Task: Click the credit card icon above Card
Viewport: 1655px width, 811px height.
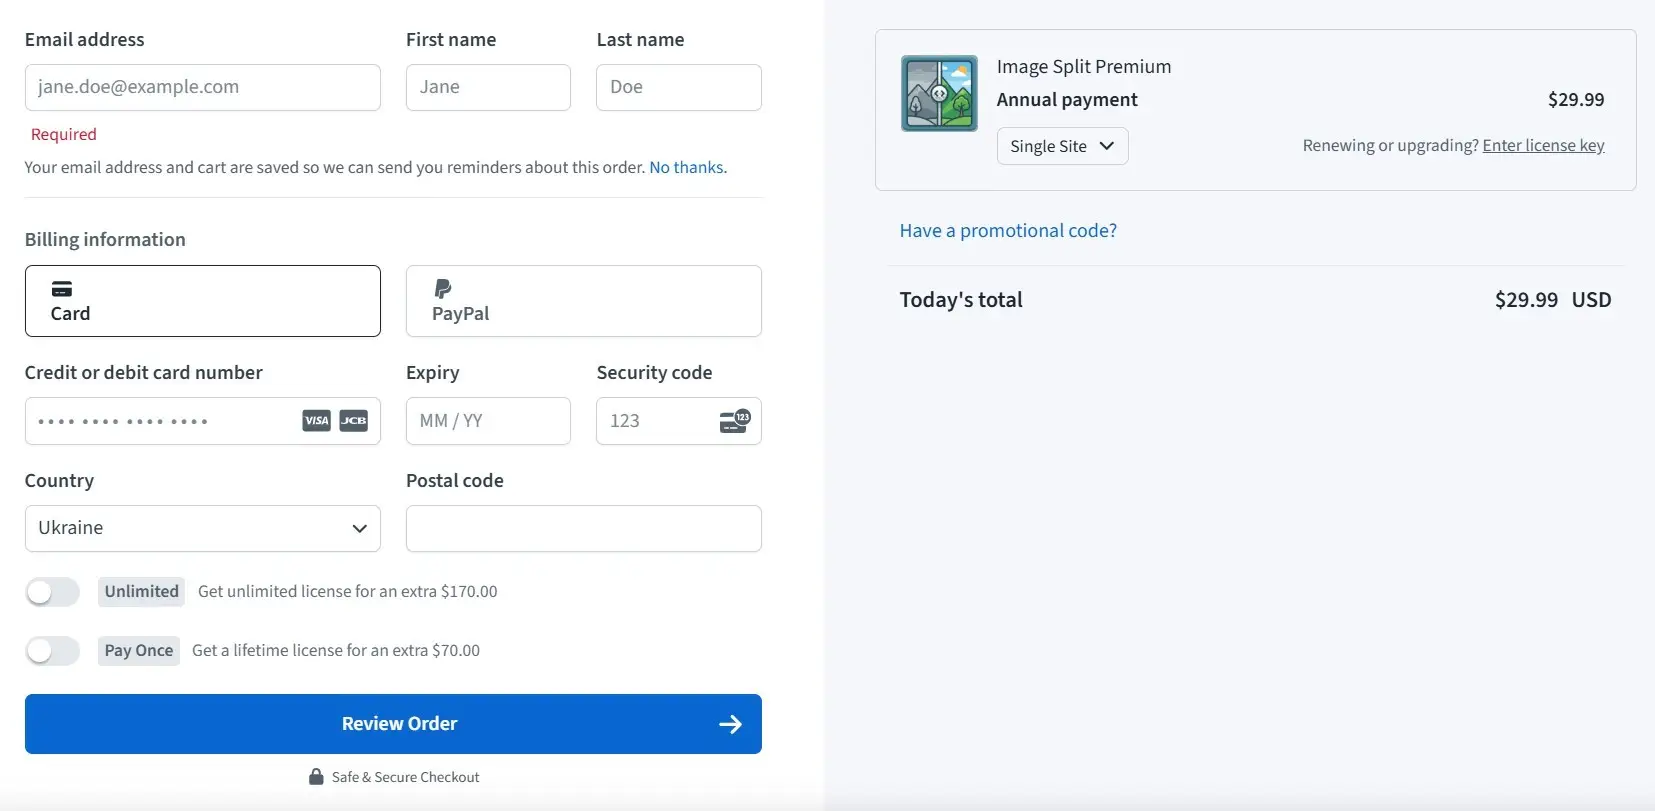Action: 62,289
